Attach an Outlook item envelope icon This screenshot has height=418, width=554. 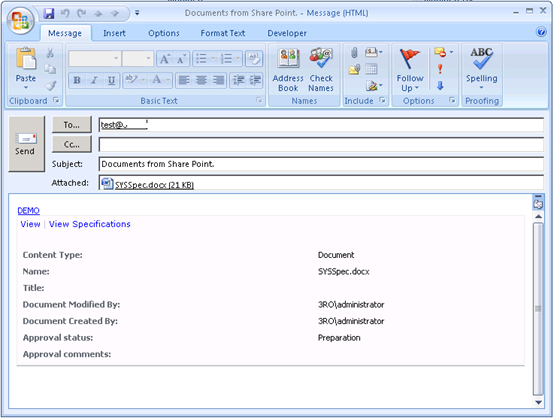354,69
